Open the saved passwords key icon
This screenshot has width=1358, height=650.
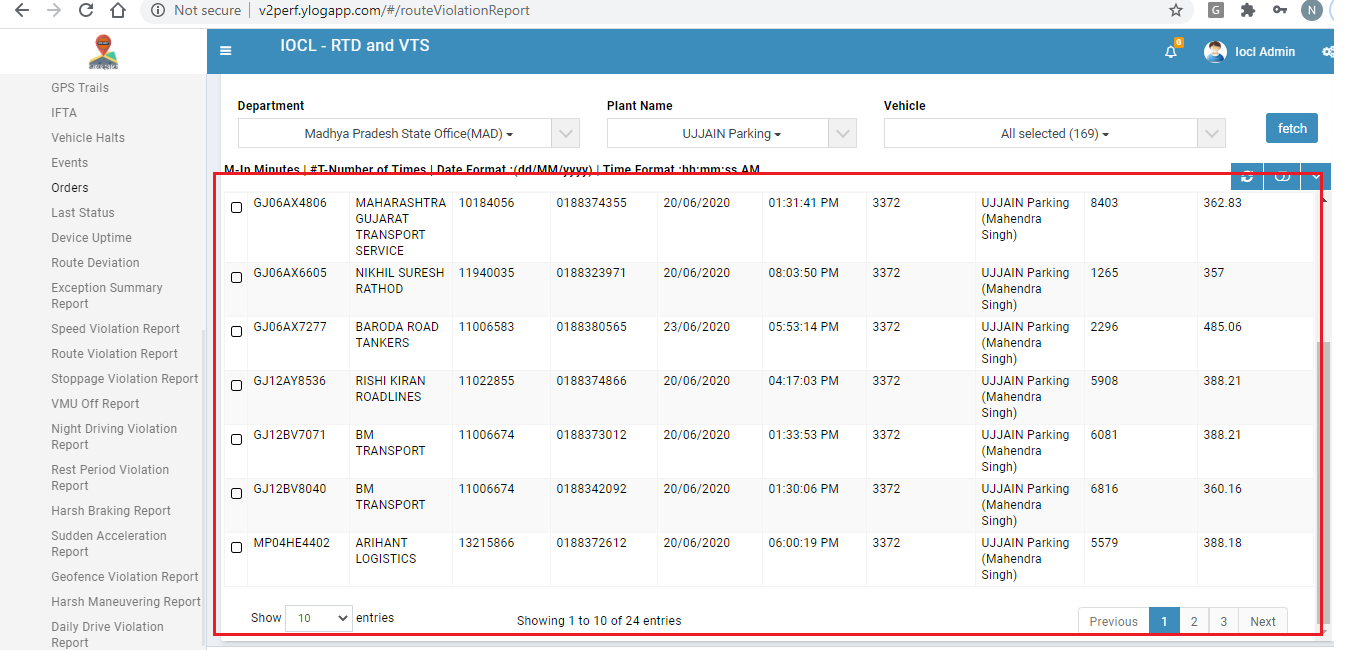click(1280, 10)
